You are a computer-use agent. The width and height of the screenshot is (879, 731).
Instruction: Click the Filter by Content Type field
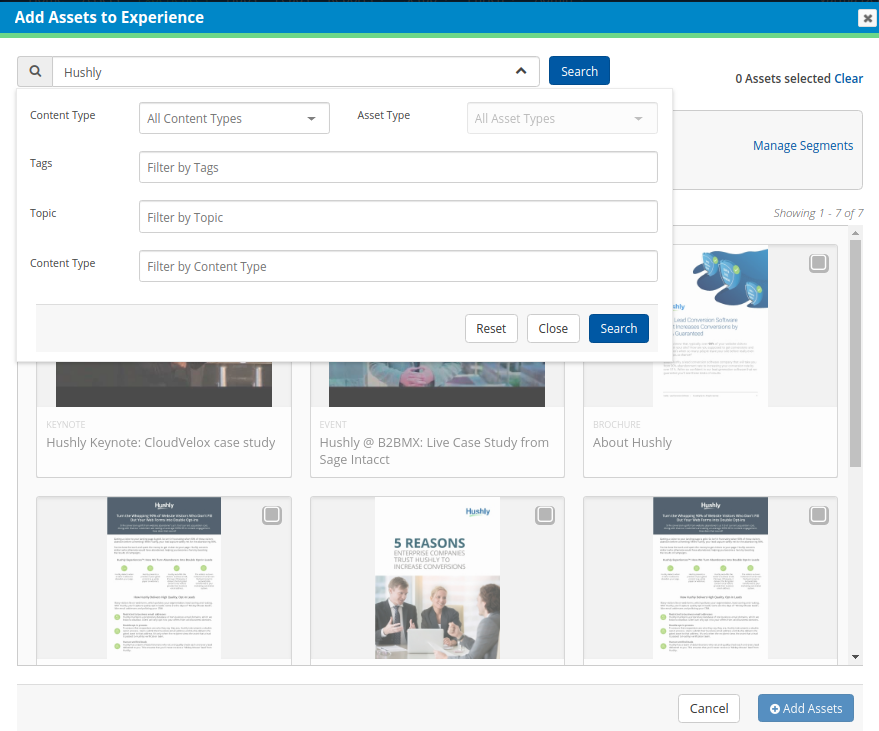click(398, 266)
